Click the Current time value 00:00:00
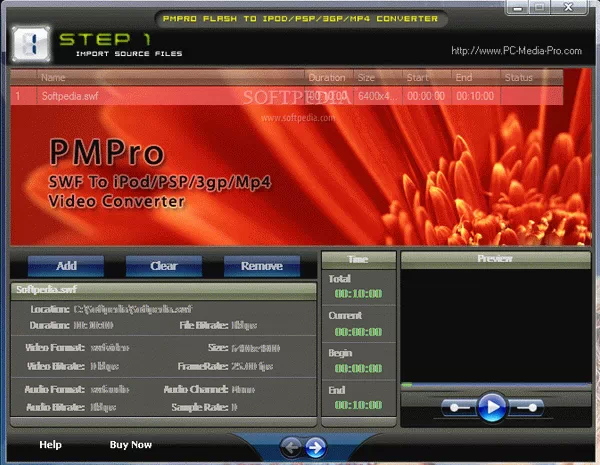This screenshot has width=600, height=465. [358, 331]
